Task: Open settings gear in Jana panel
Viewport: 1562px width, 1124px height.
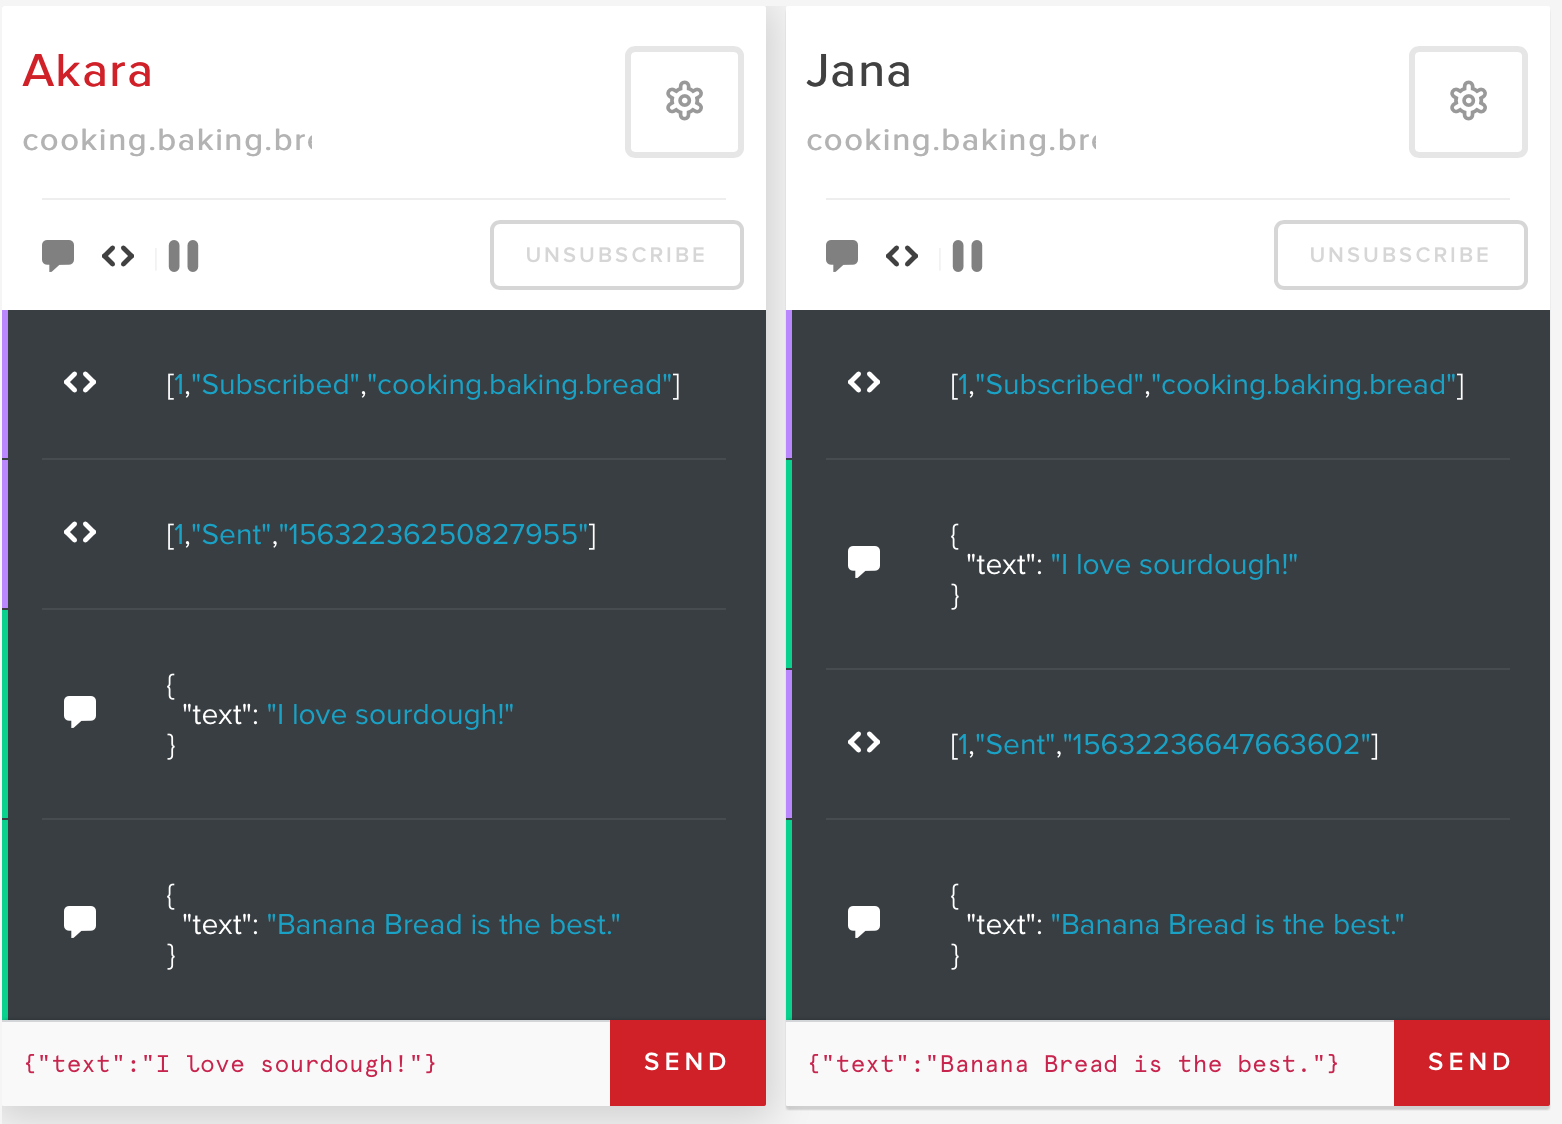Action: (1468, 102)
